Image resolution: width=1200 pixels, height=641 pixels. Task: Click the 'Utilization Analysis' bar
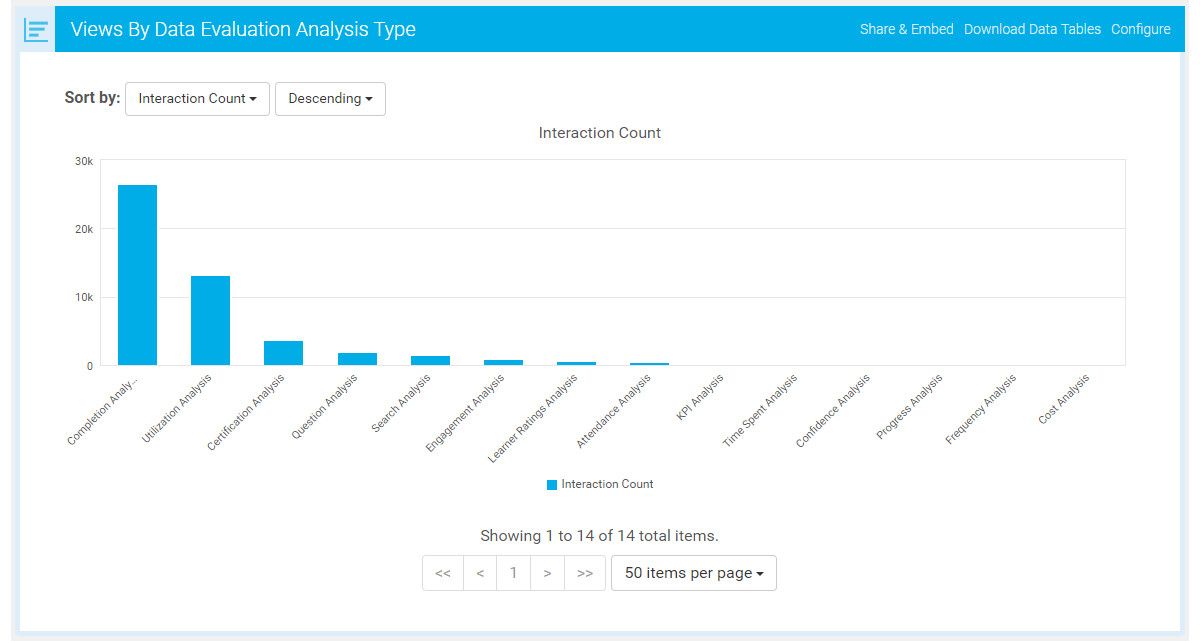tap(210, 318)
